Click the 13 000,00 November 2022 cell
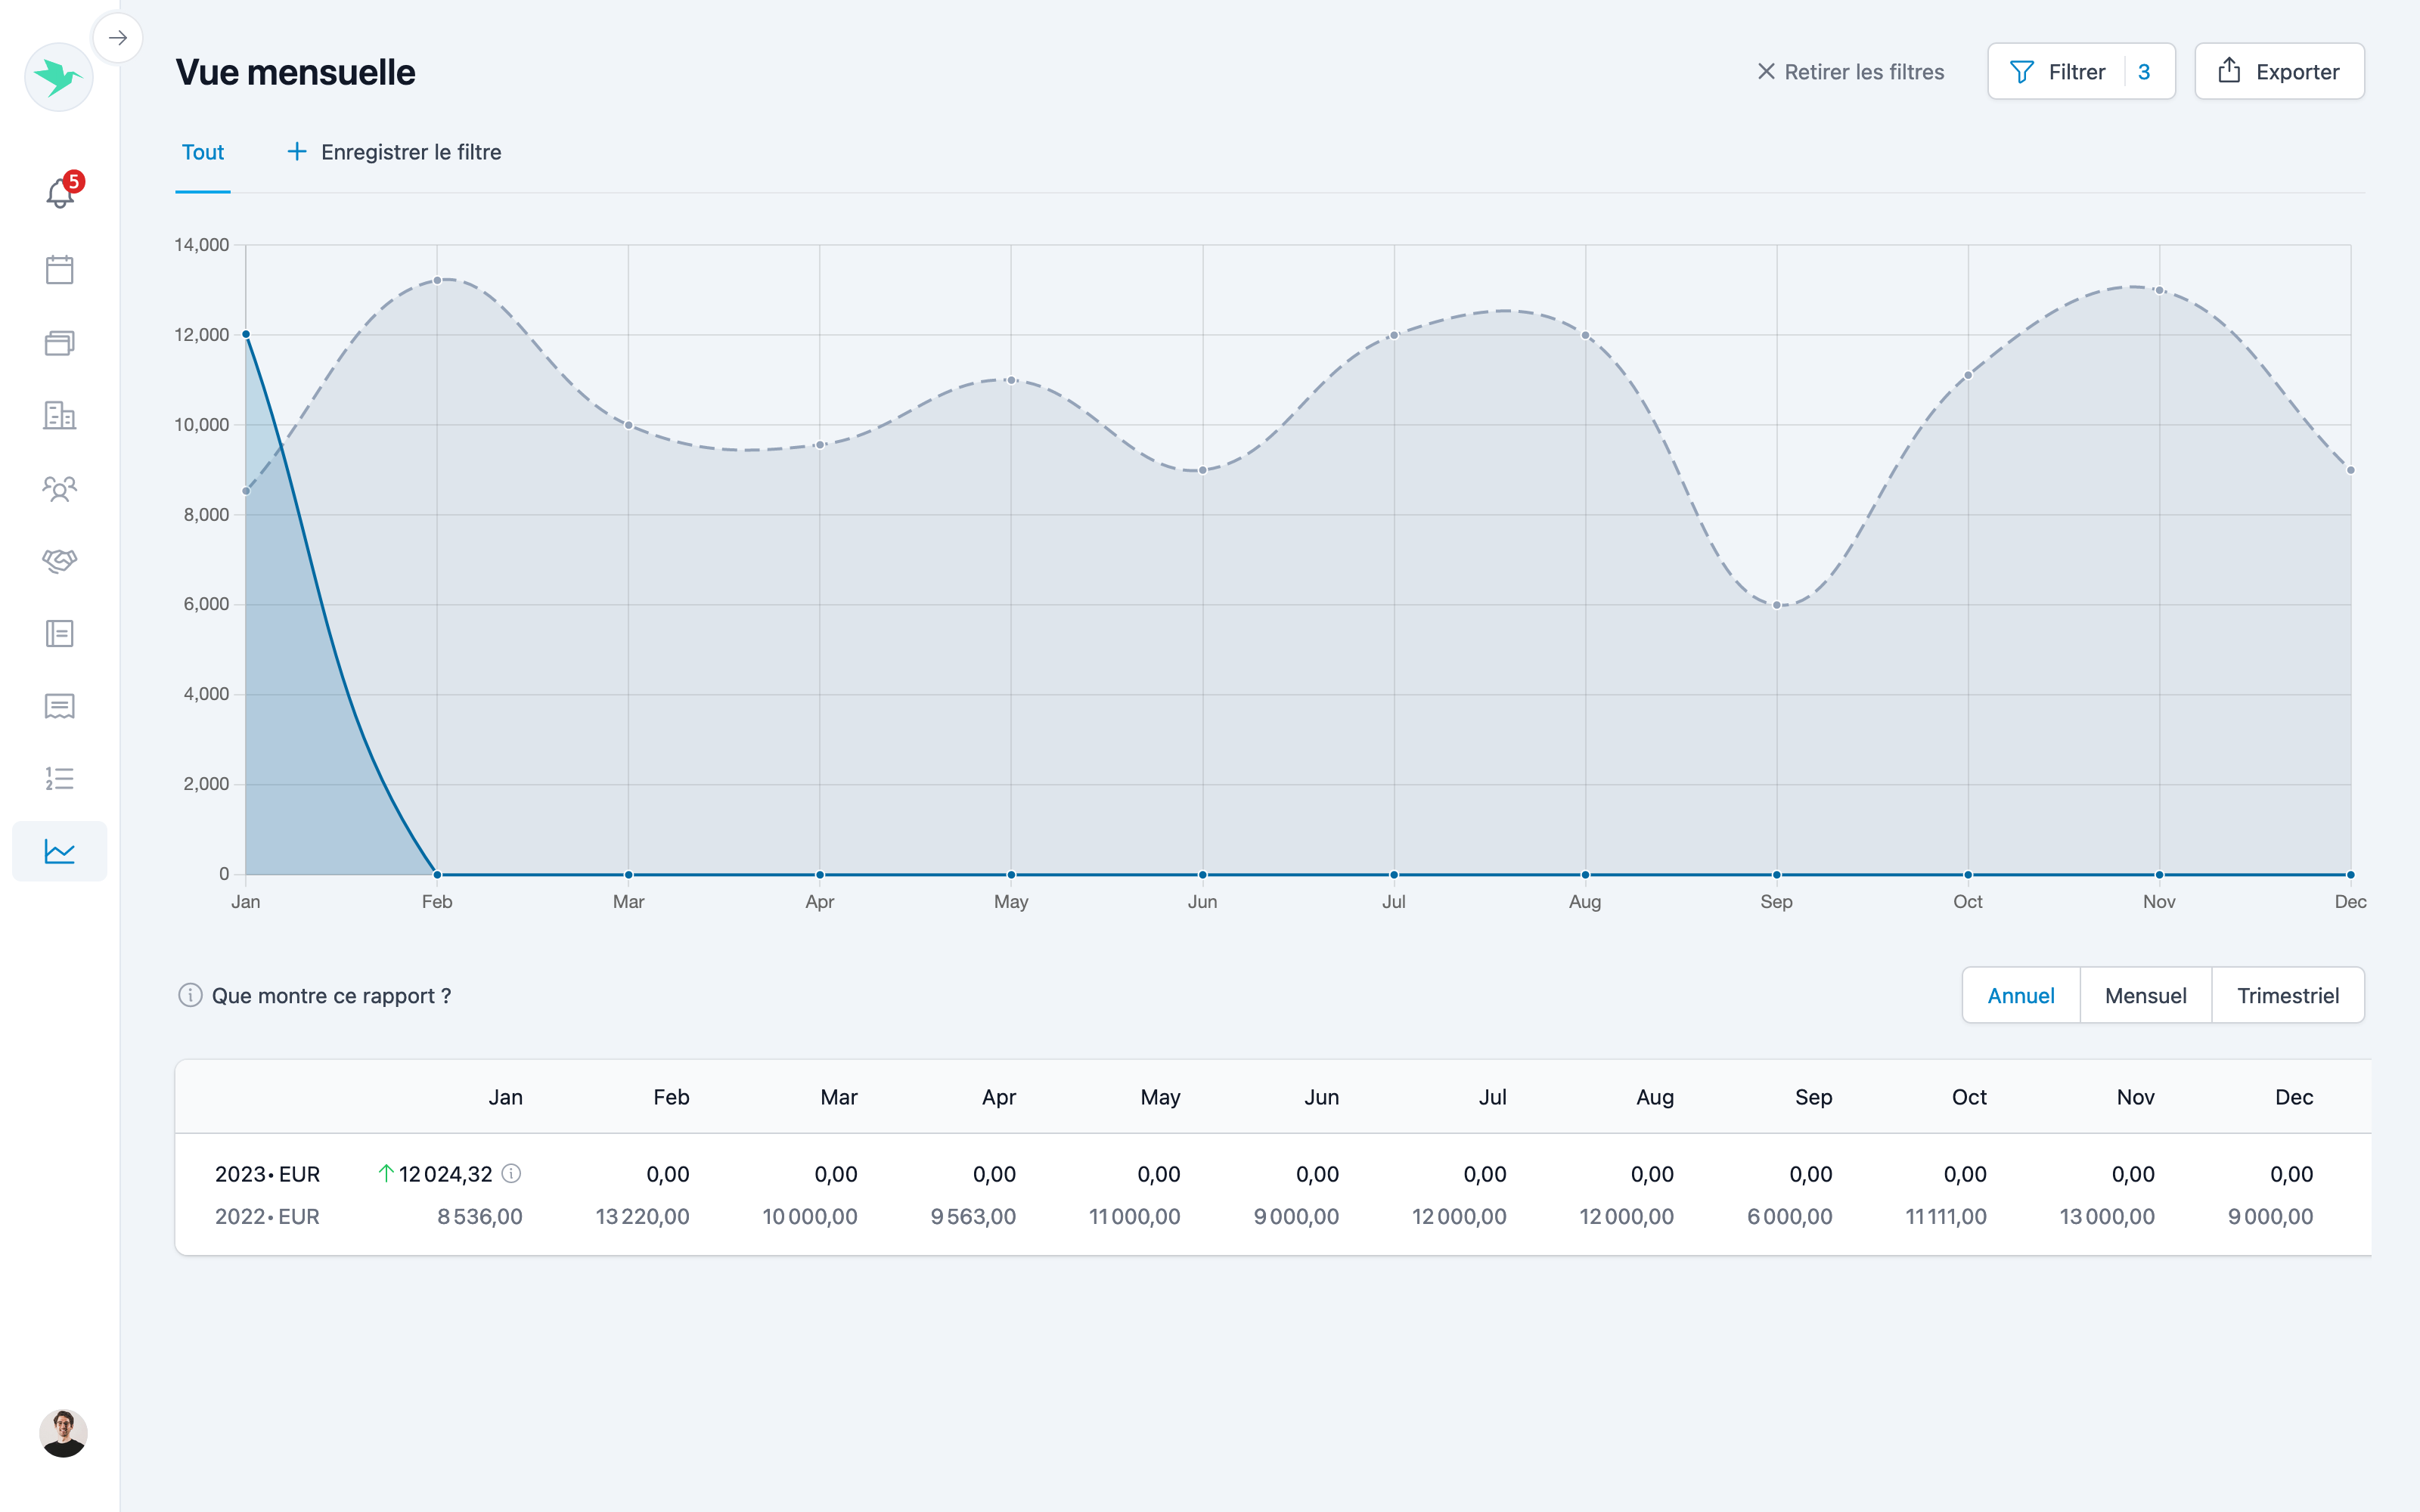This screenshot has height=1512, width=2420. [2107, 1216]
